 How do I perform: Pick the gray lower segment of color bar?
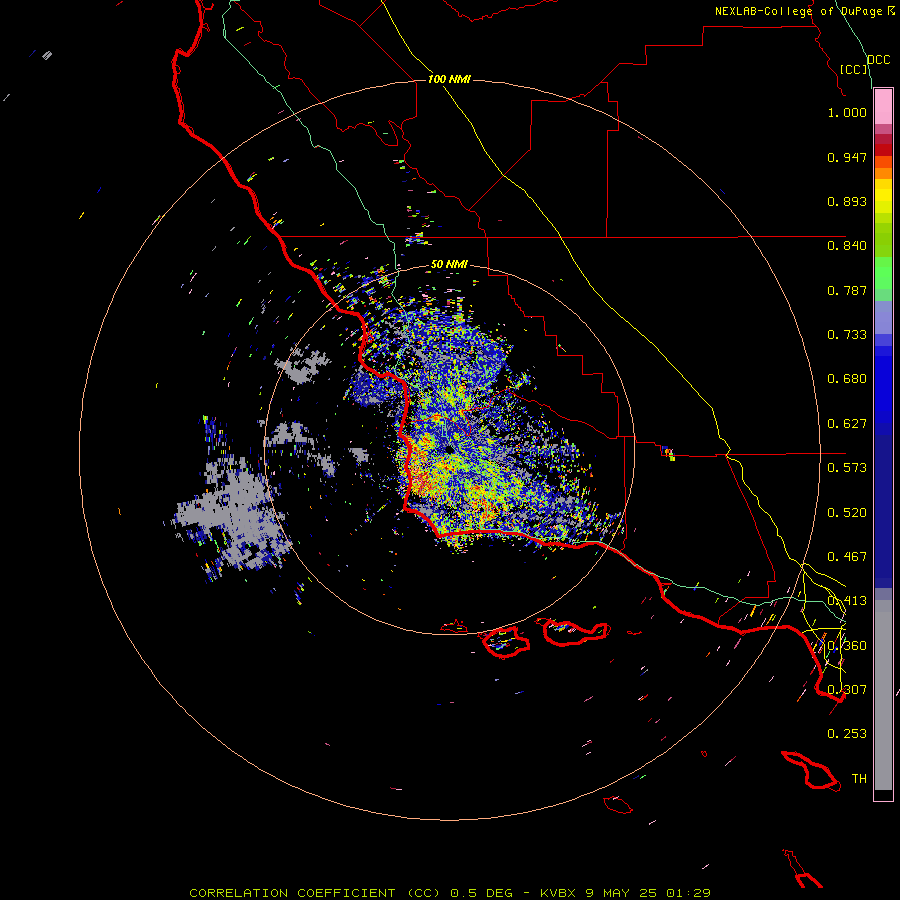883,695
